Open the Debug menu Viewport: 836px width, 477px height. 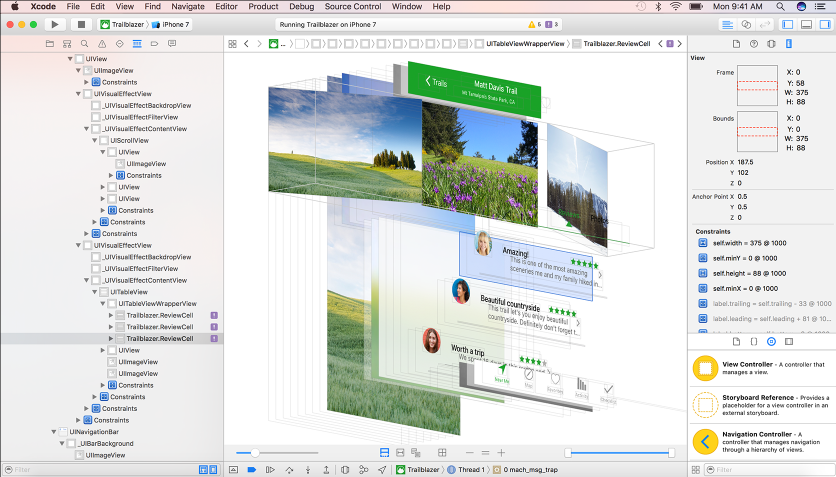click(x=301, y=6)
